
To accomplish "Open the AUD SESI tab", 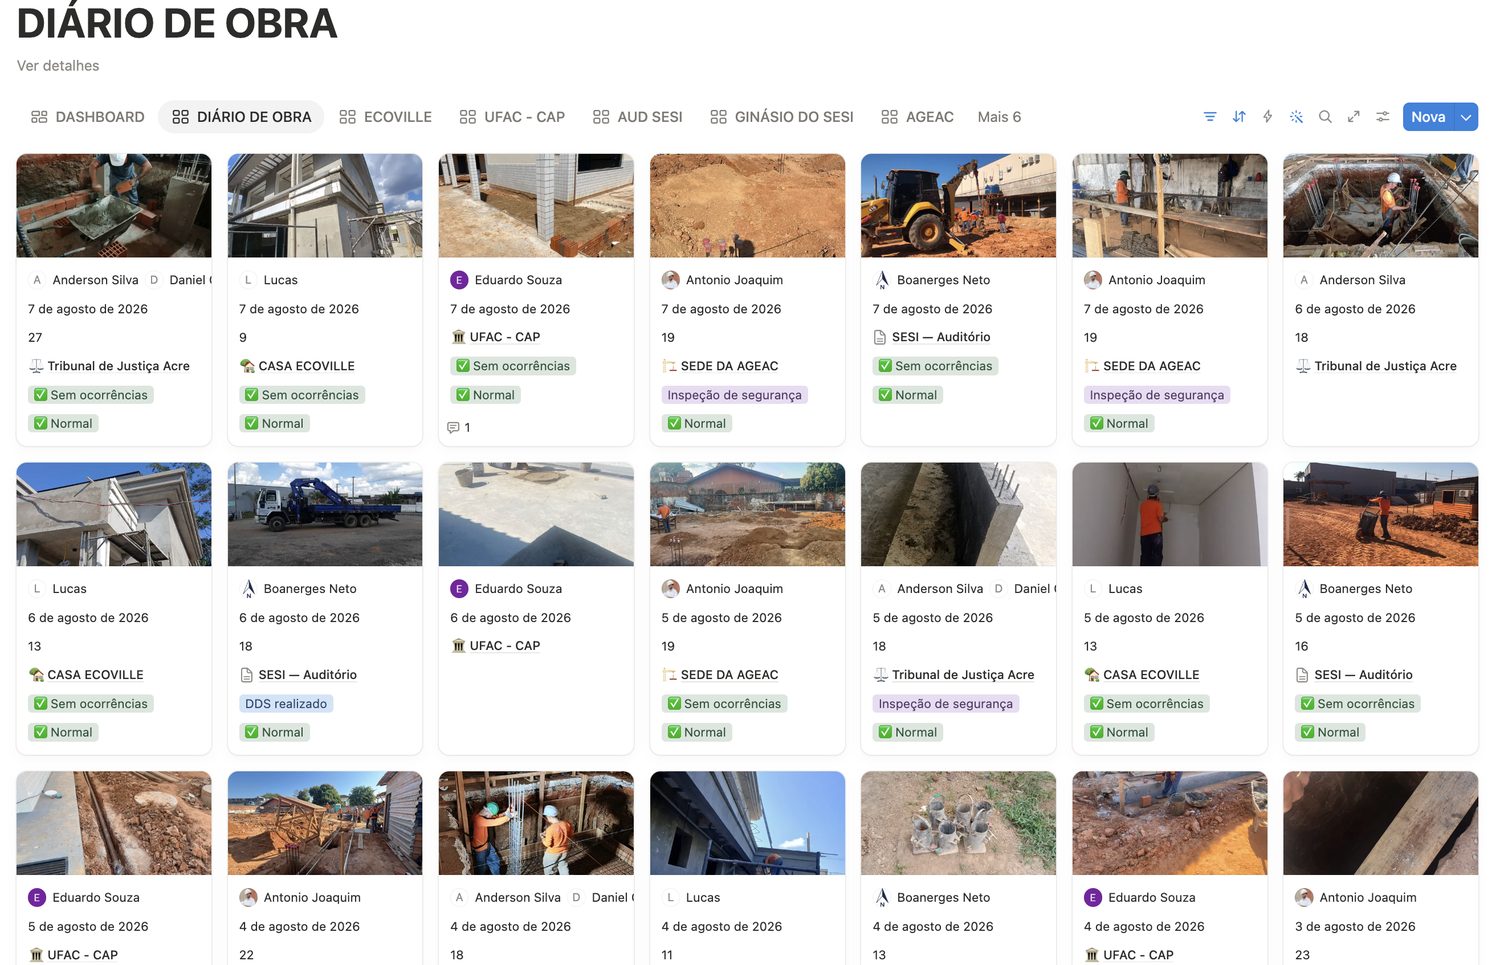I will coord(638,117).
